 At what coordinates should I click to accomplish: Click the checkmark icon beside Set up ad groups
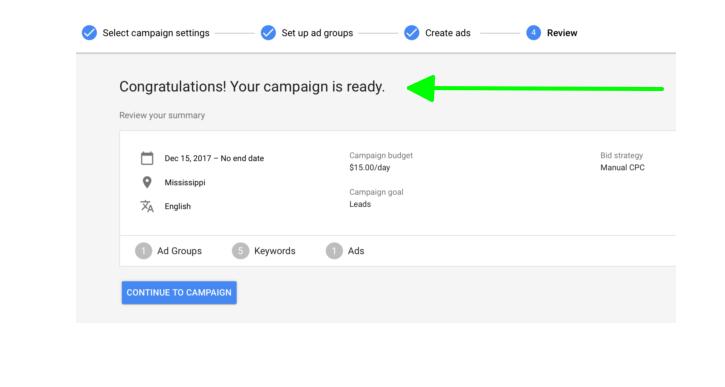(268, 33)
